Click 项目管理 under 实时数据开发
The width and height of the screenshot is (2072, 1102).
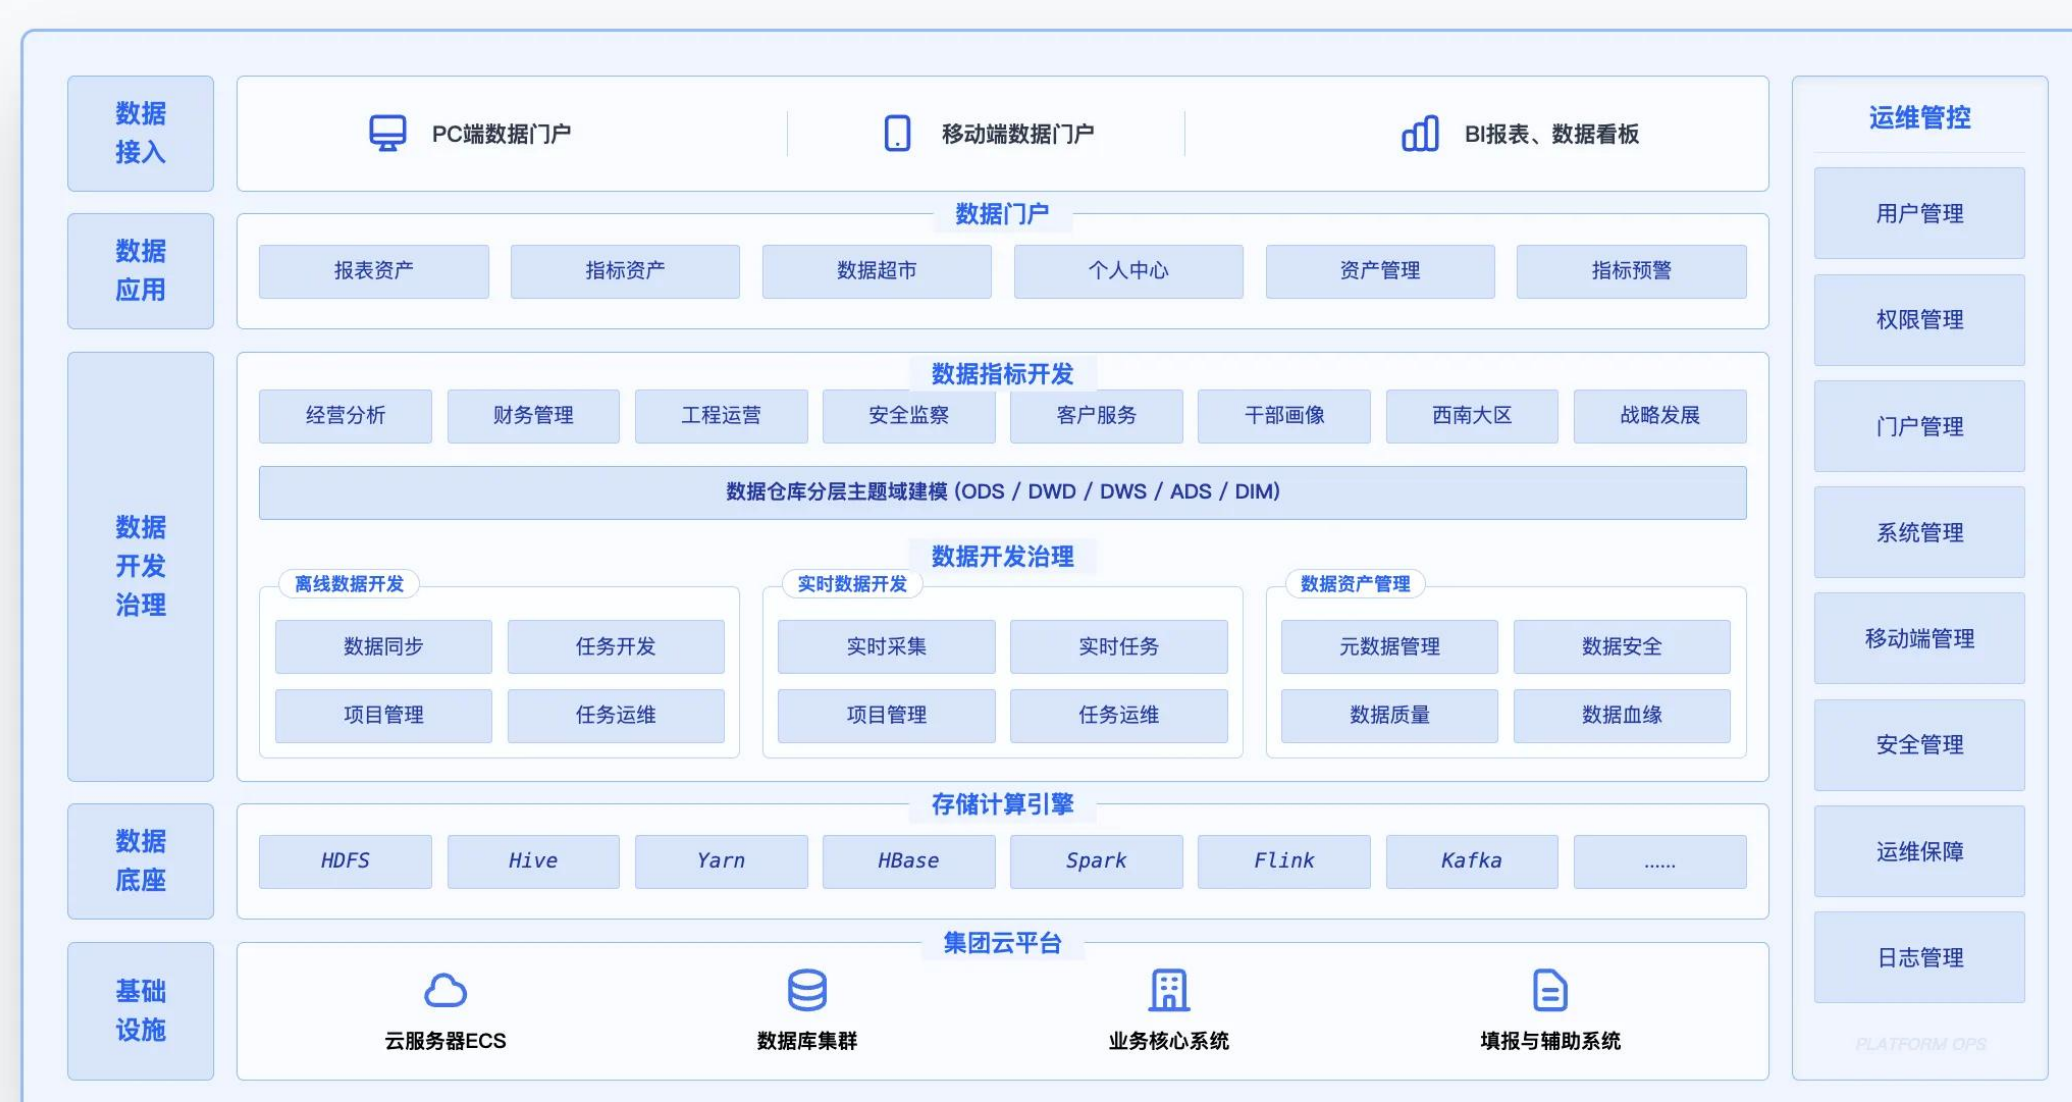click(886, 715)
